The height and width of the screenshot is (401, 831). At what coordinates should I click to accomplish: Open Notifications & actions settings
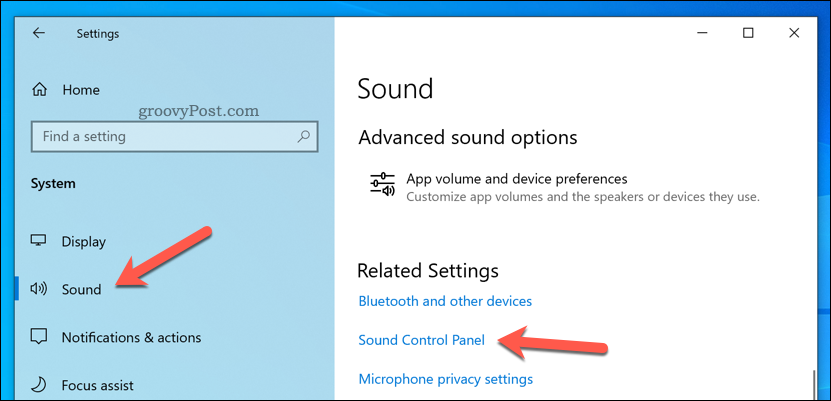(131, 337)
